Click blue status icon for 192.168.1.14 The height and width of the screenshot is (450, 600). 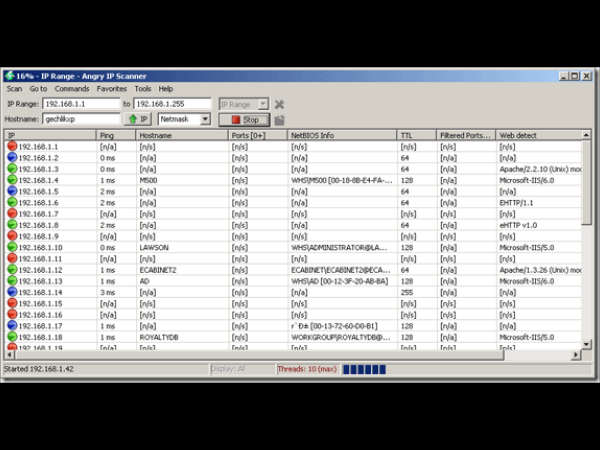pyautogui.click(x=12, y=292)
